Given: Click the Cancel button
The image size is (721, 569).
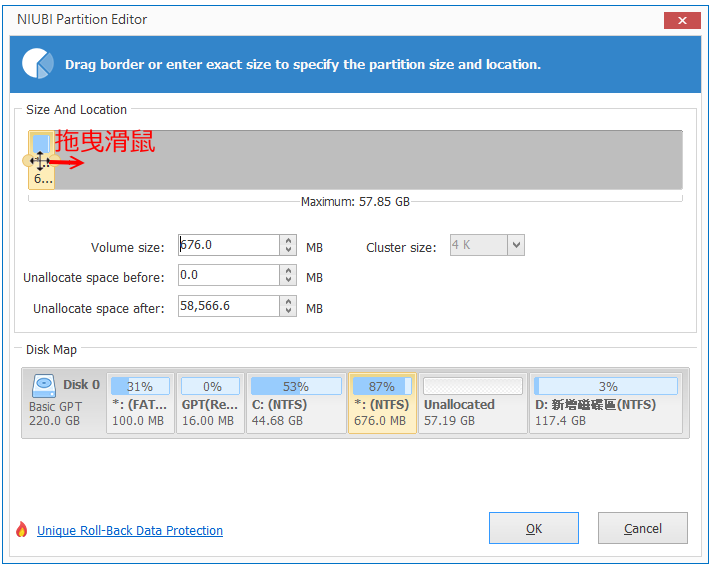Looking at the screenshot, I should (642, 528).
